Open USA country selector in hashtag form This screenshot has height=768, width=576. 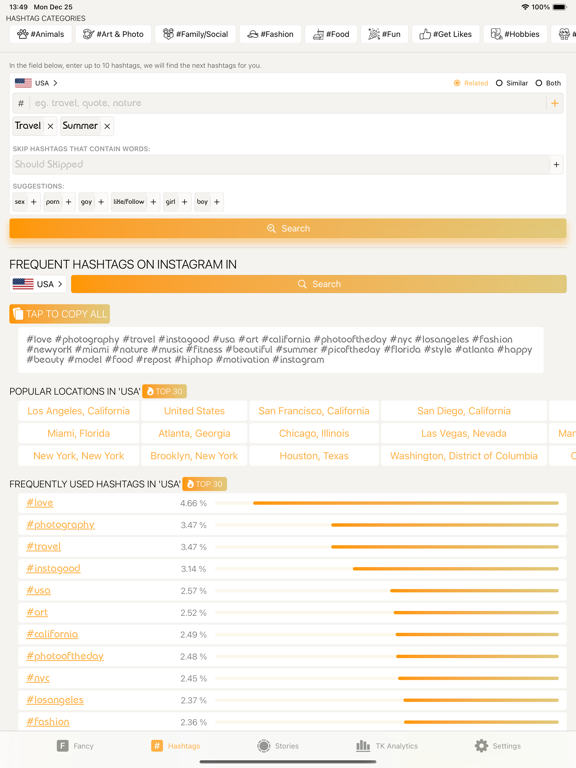[36, 83]
